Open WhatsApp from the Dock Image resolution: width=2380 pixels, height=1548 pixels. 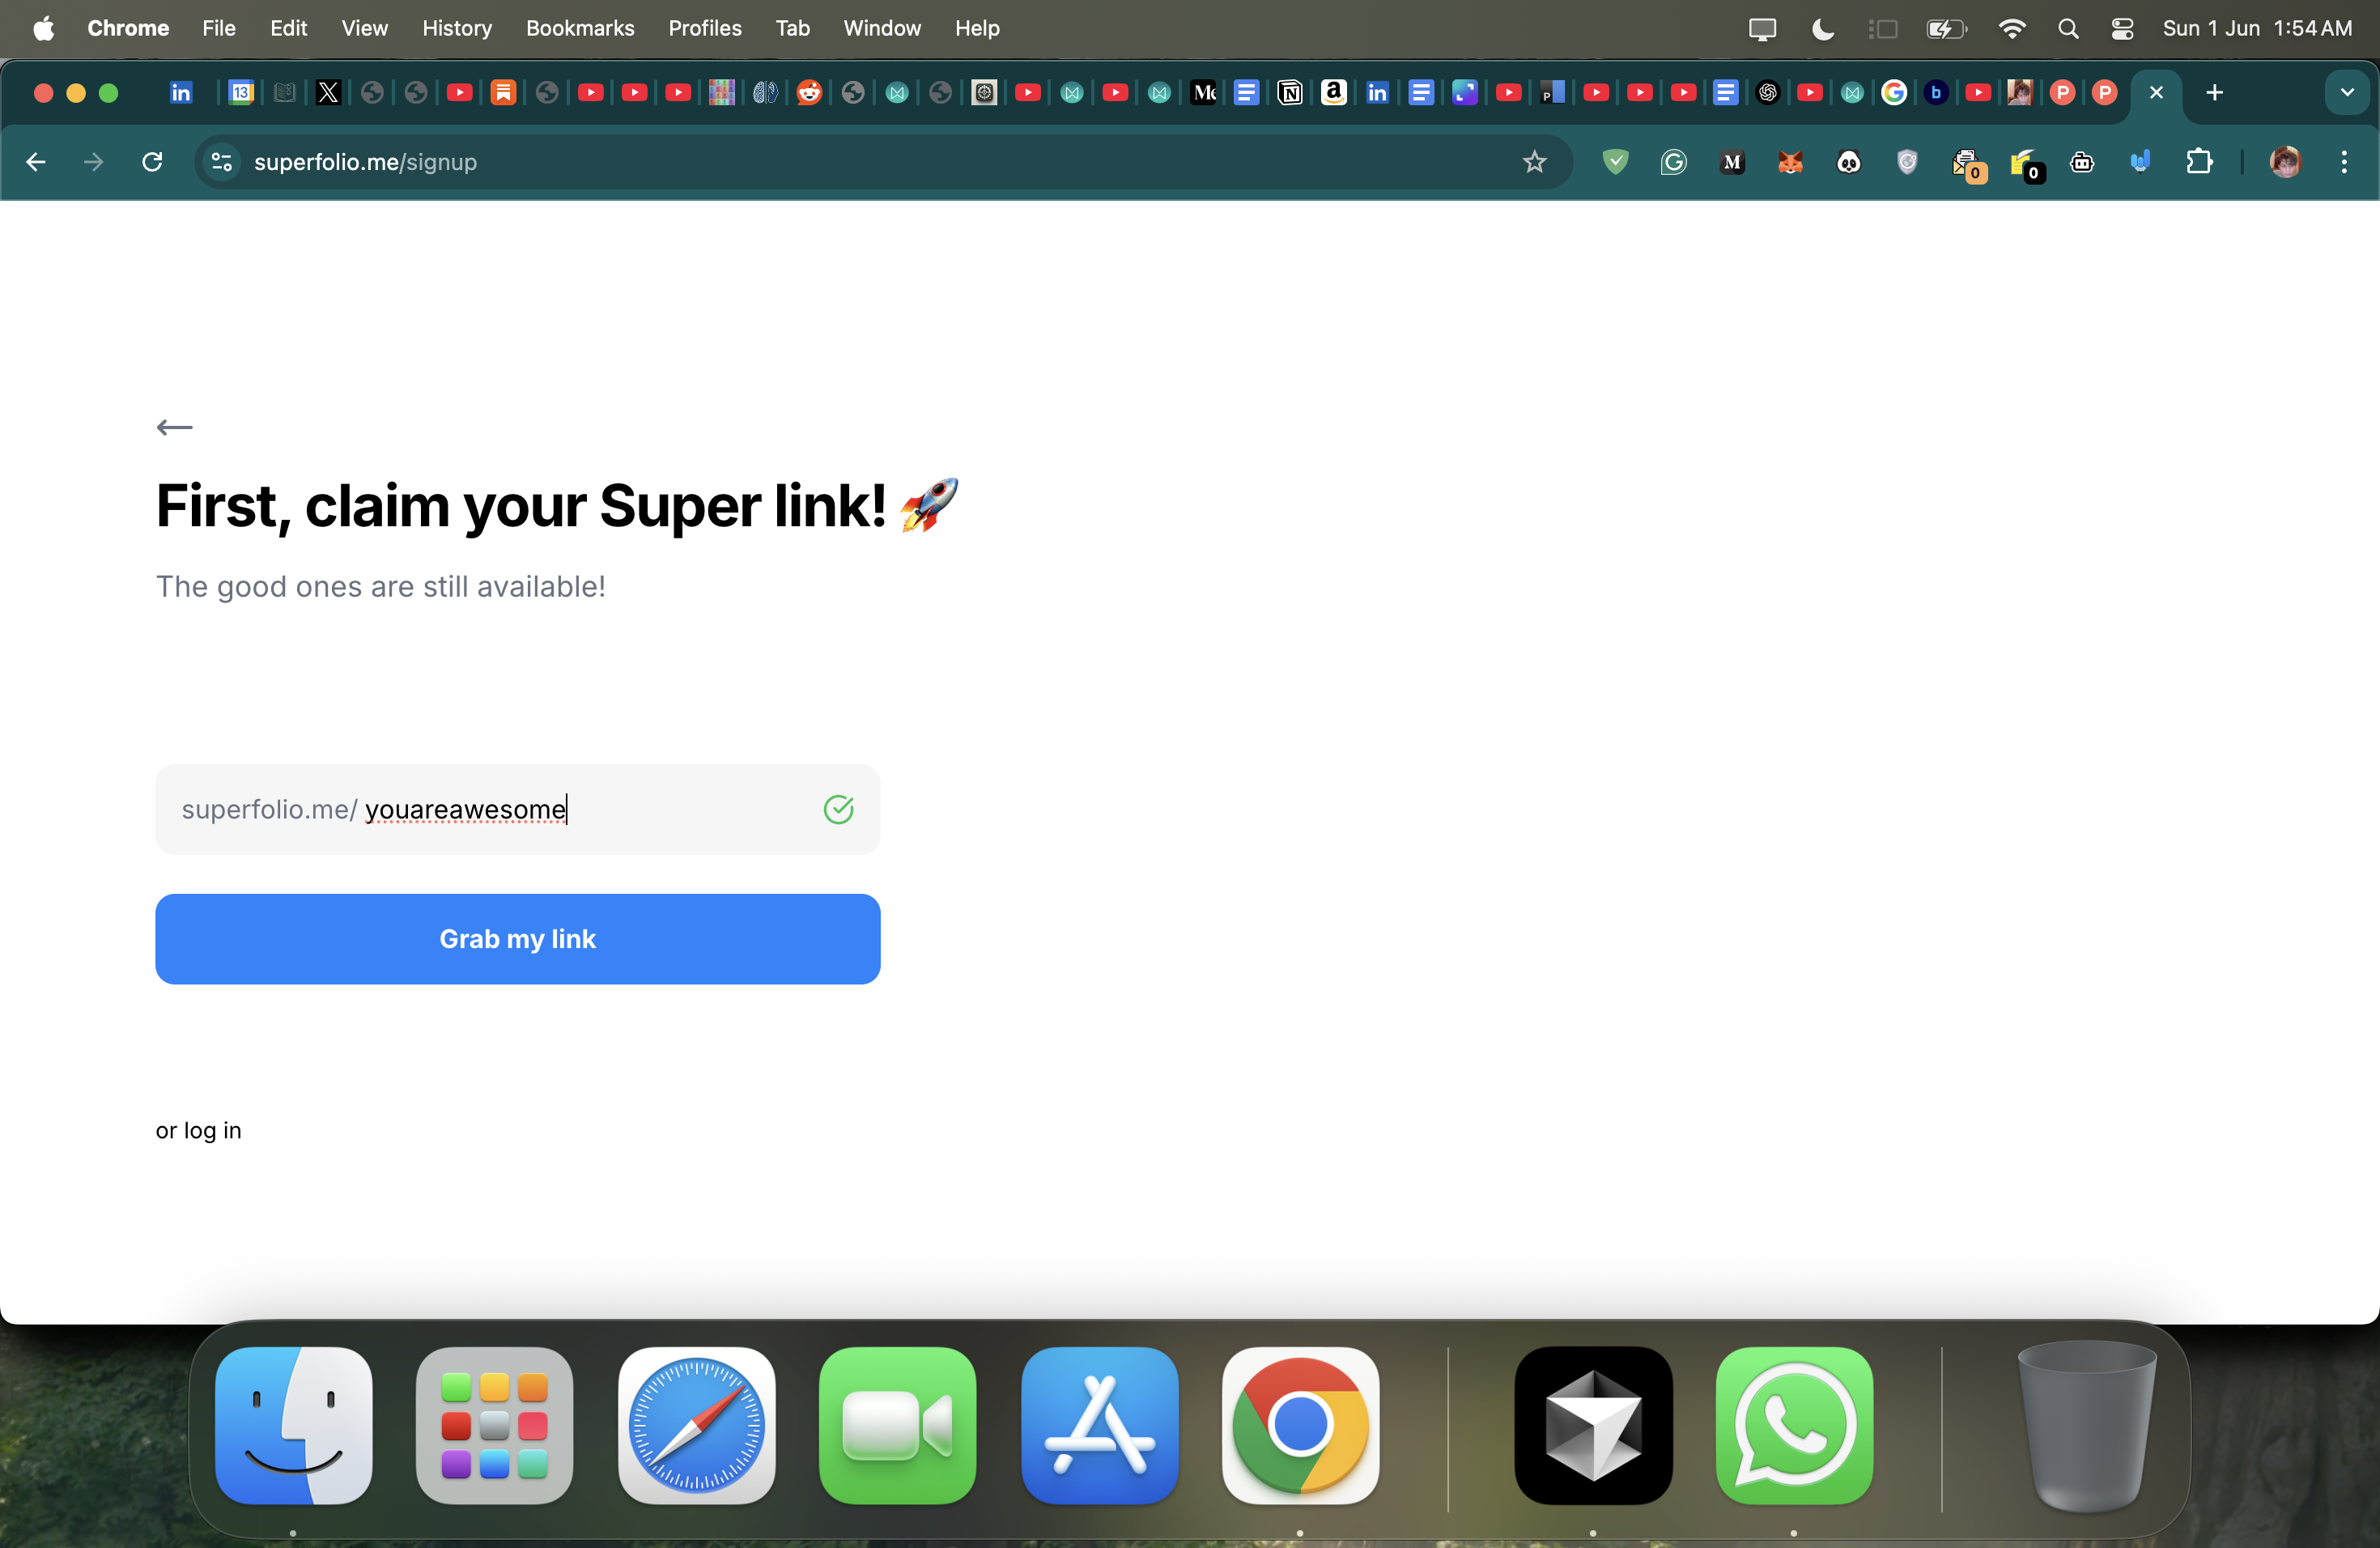(1794, 1425)
